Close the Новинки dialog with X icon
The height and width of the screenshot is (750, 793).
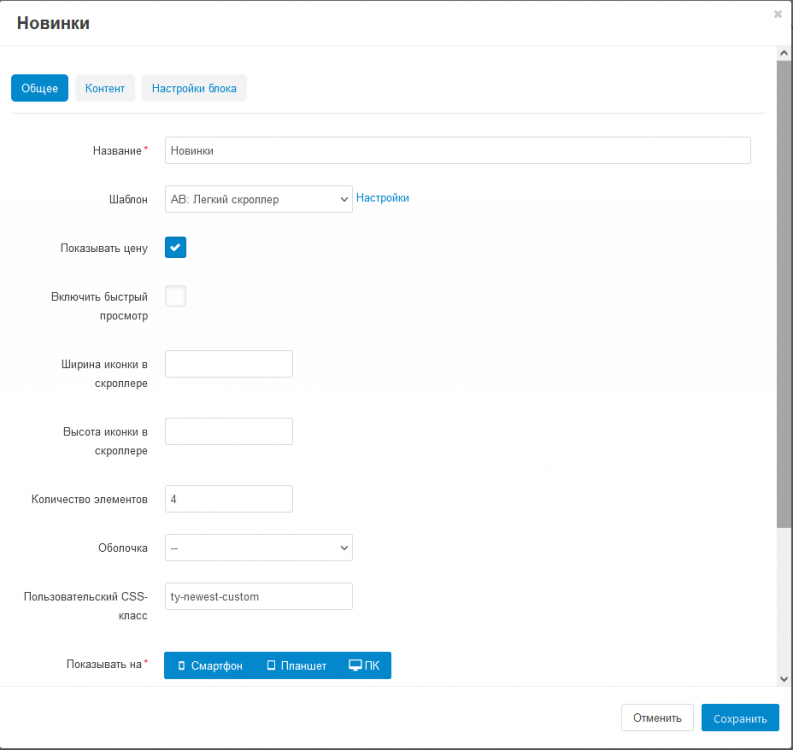[778, 14]
